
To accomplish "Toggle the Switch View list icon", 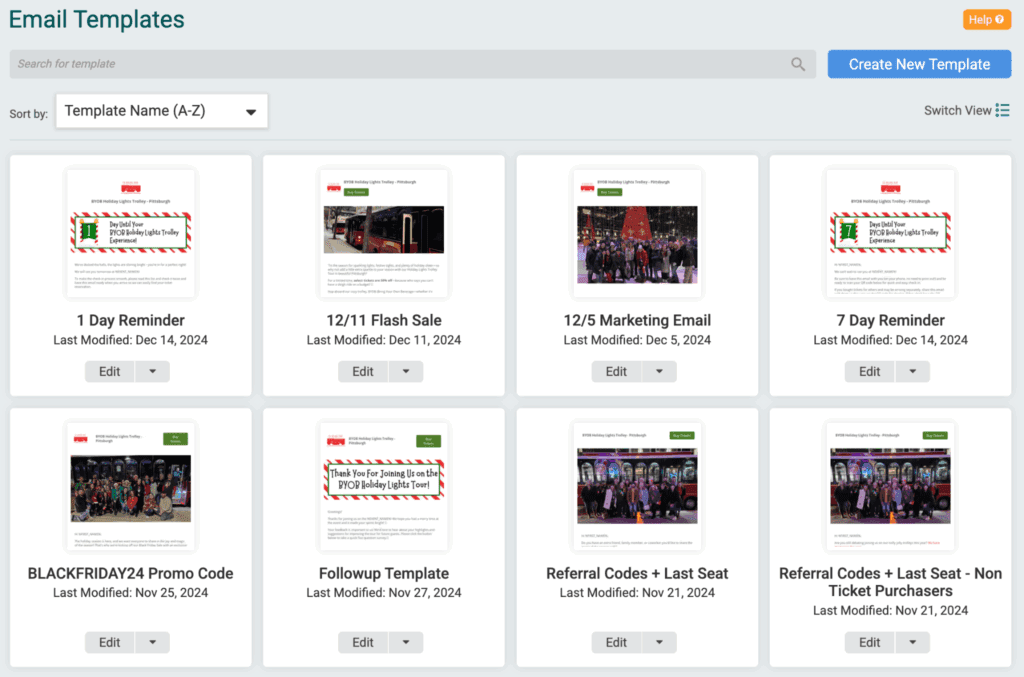I will coord(1003,110).
